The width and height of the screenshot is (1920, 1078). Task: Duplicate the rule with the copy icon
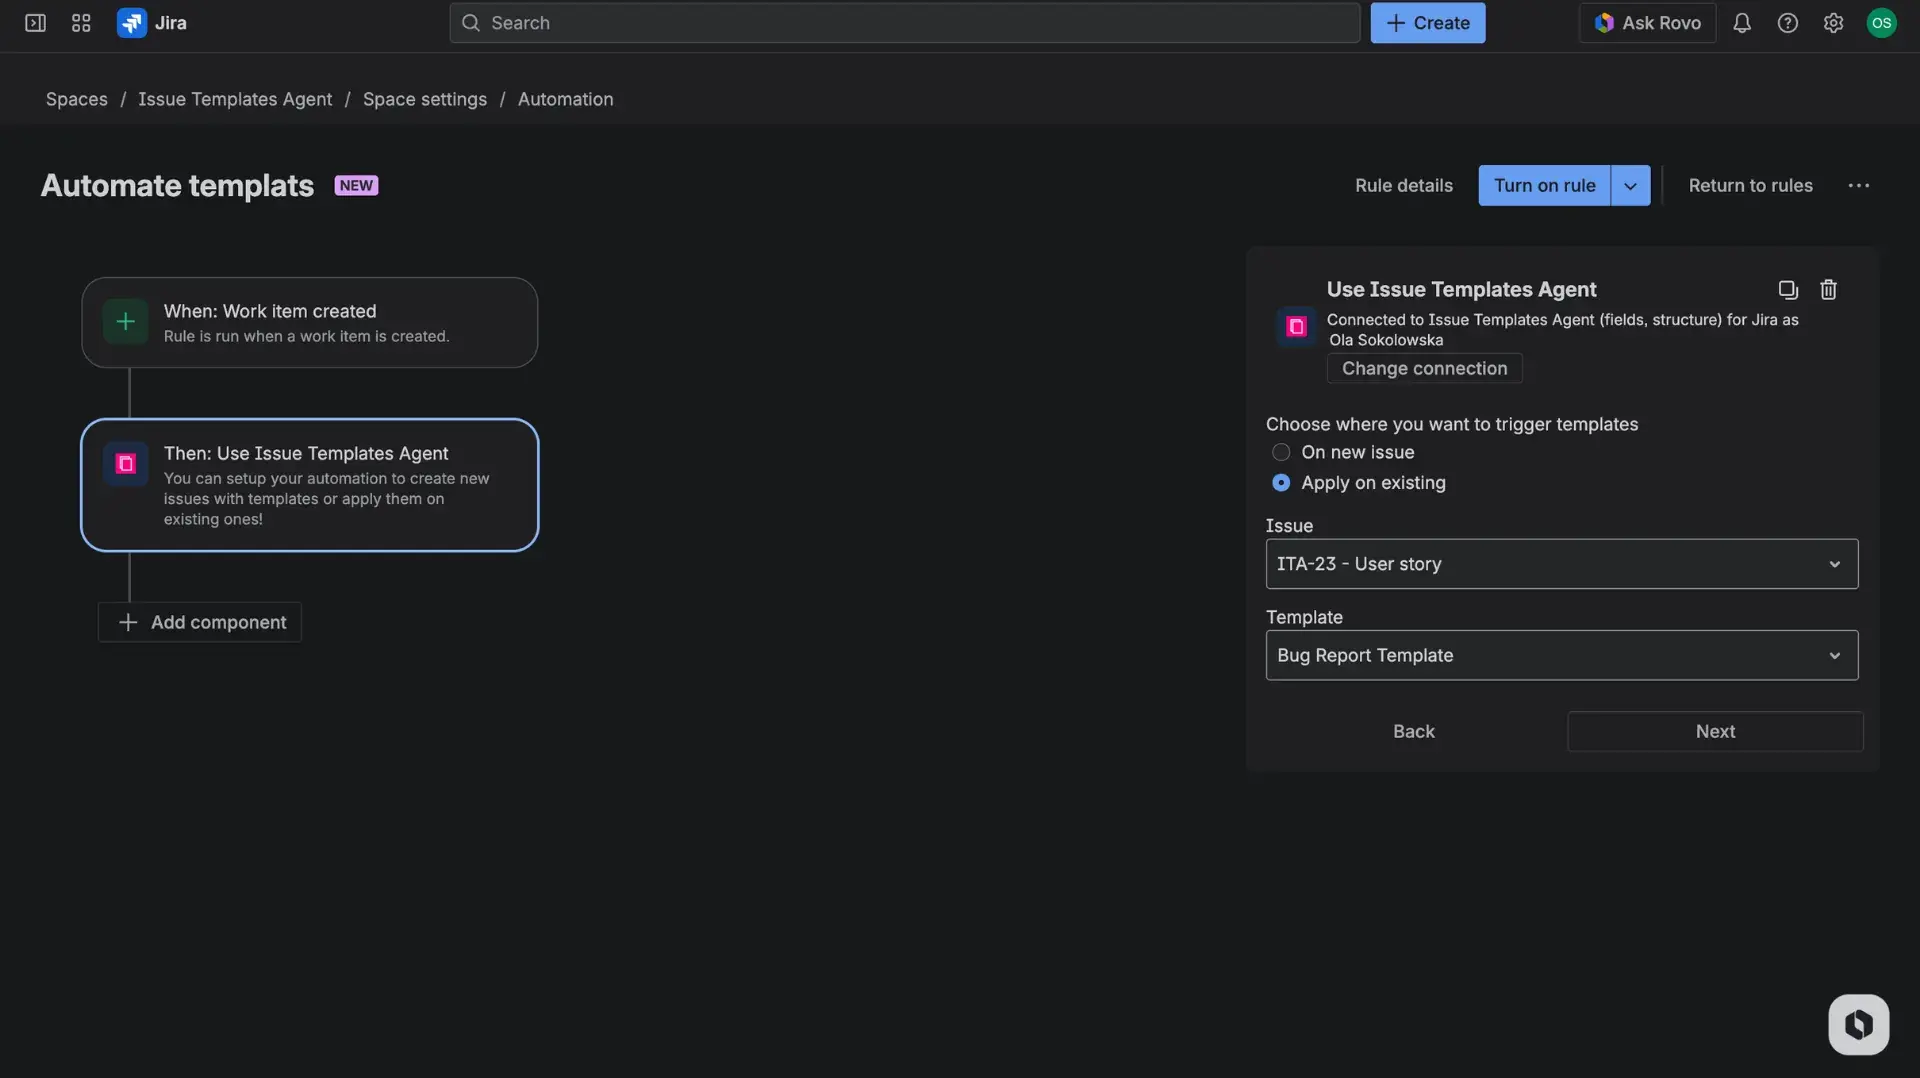tap(1787, 289)
